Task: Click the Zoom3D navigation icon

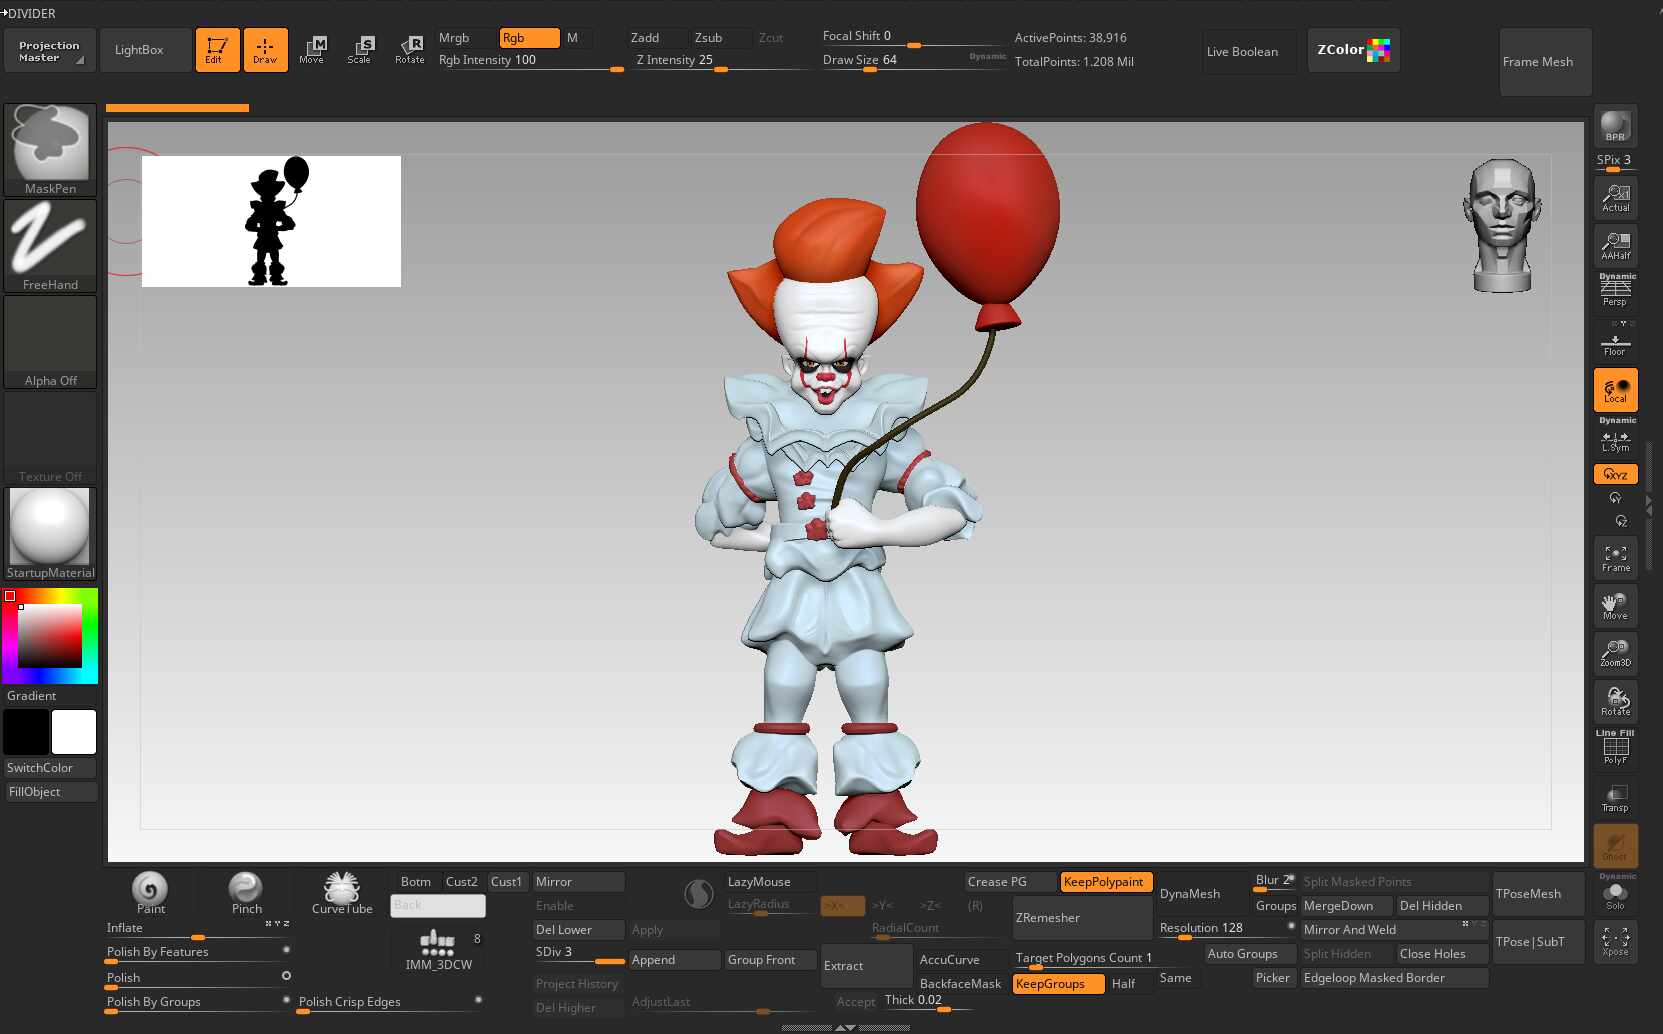Action: pyautogui.click(x=1615, y=652)
